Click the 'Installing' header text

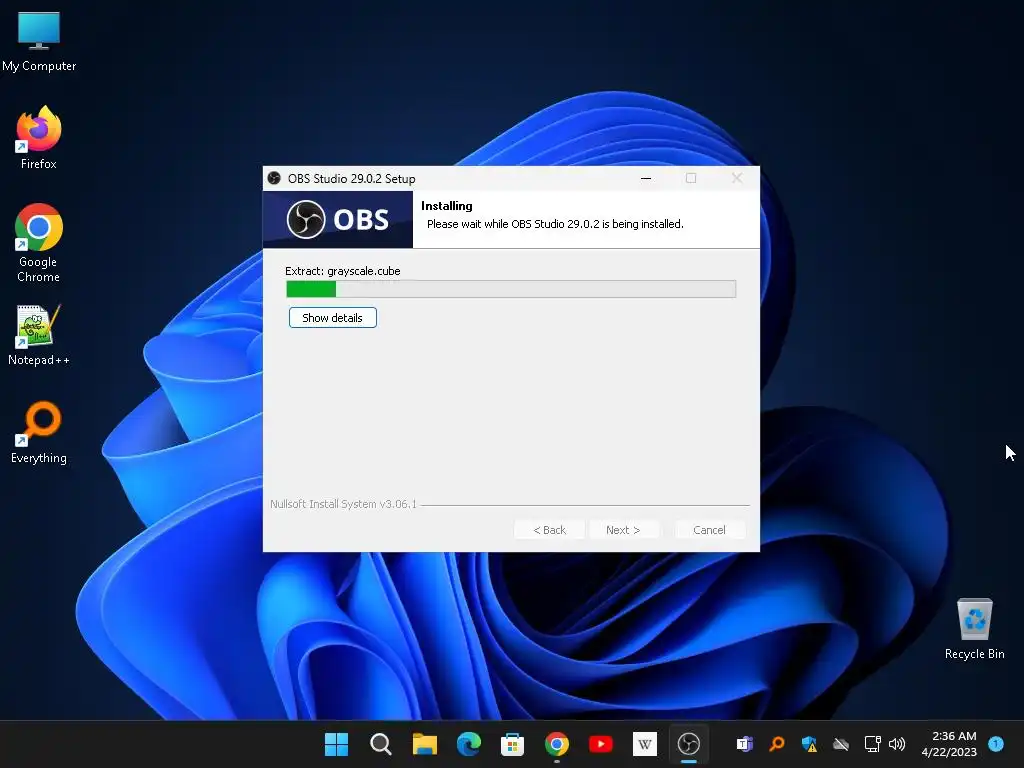click(x=447, y=206)
